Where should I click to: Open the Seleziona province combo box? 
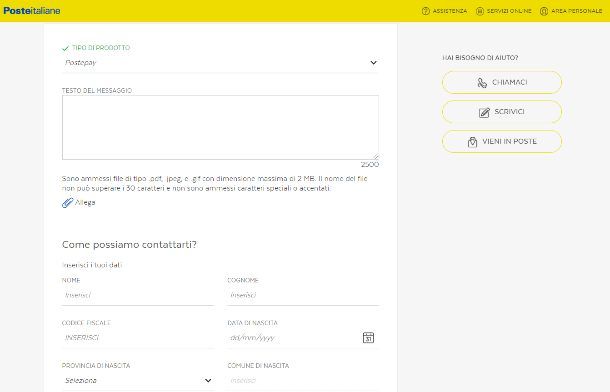[138, 380]
